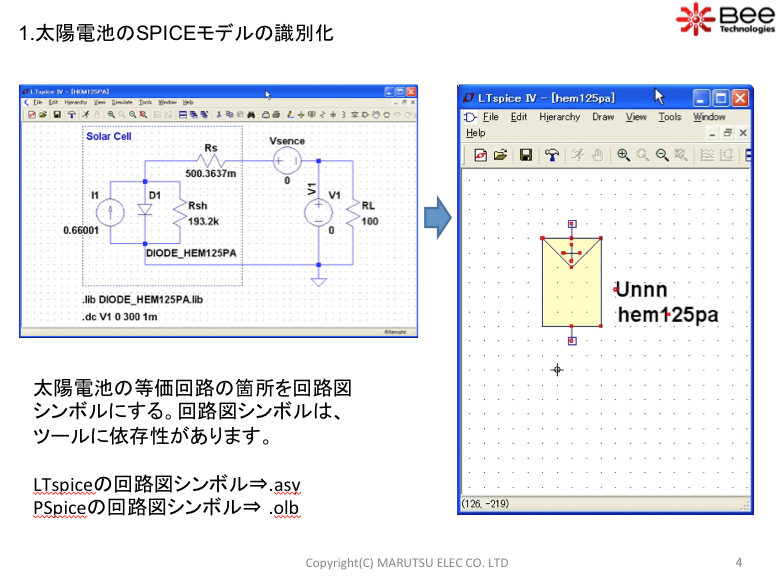Click top pin of the hem125pa symbol
781x578 pixels.
click(572, 224)
